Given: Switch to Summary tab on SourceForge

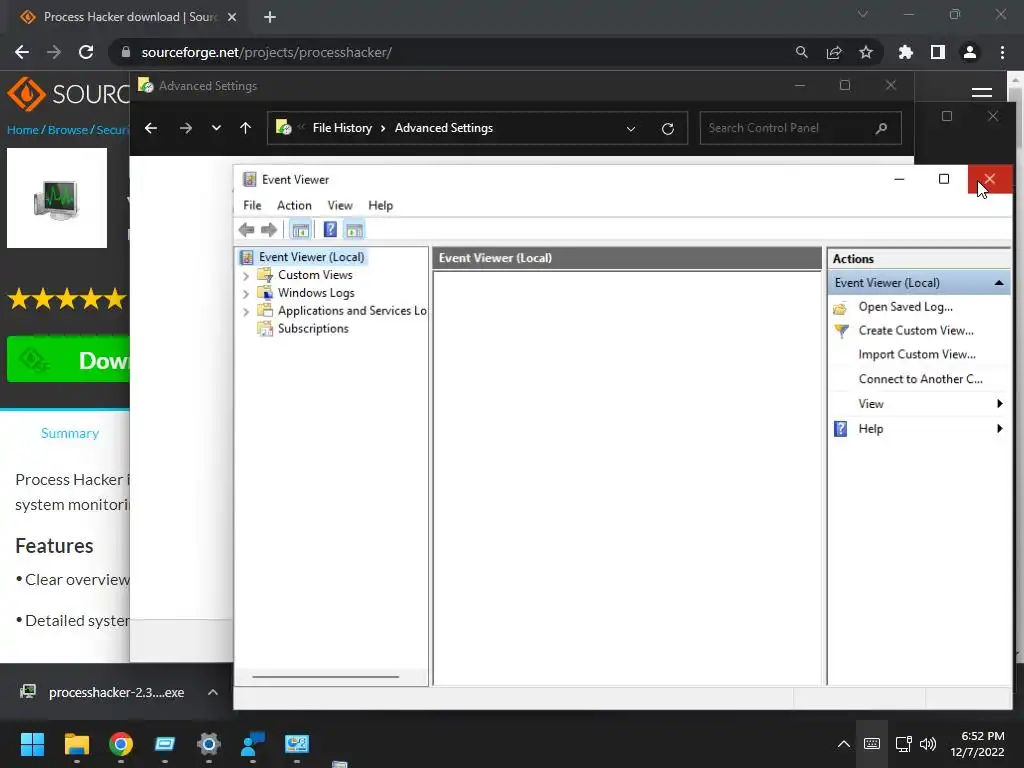Looking at the screenshot, I should (x=70, y=434).
